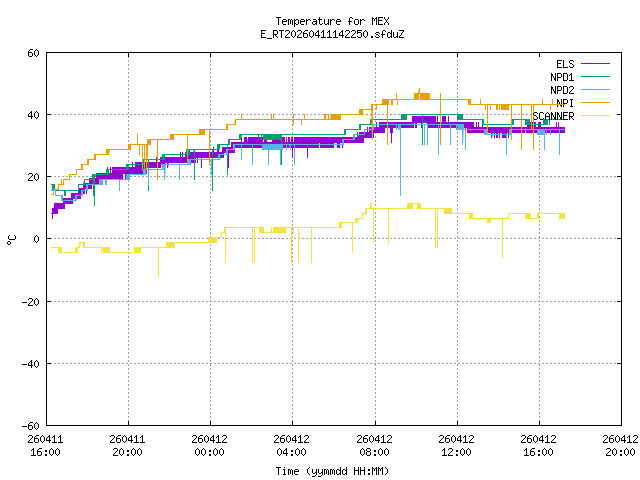
Task: Click the y-axis label -40
Action: coord(31,364)
